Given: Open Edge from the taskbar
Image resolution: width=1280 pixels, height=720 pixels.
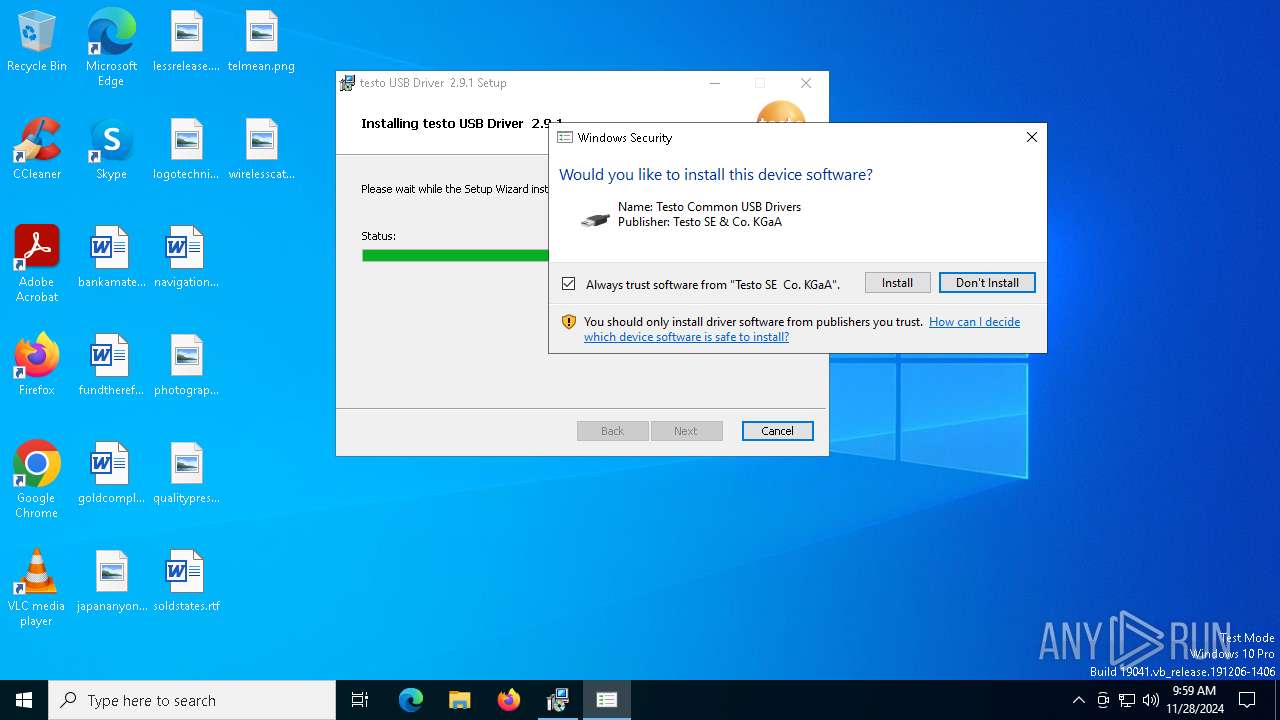Looking at the screenshot, I should click(411, 700).
